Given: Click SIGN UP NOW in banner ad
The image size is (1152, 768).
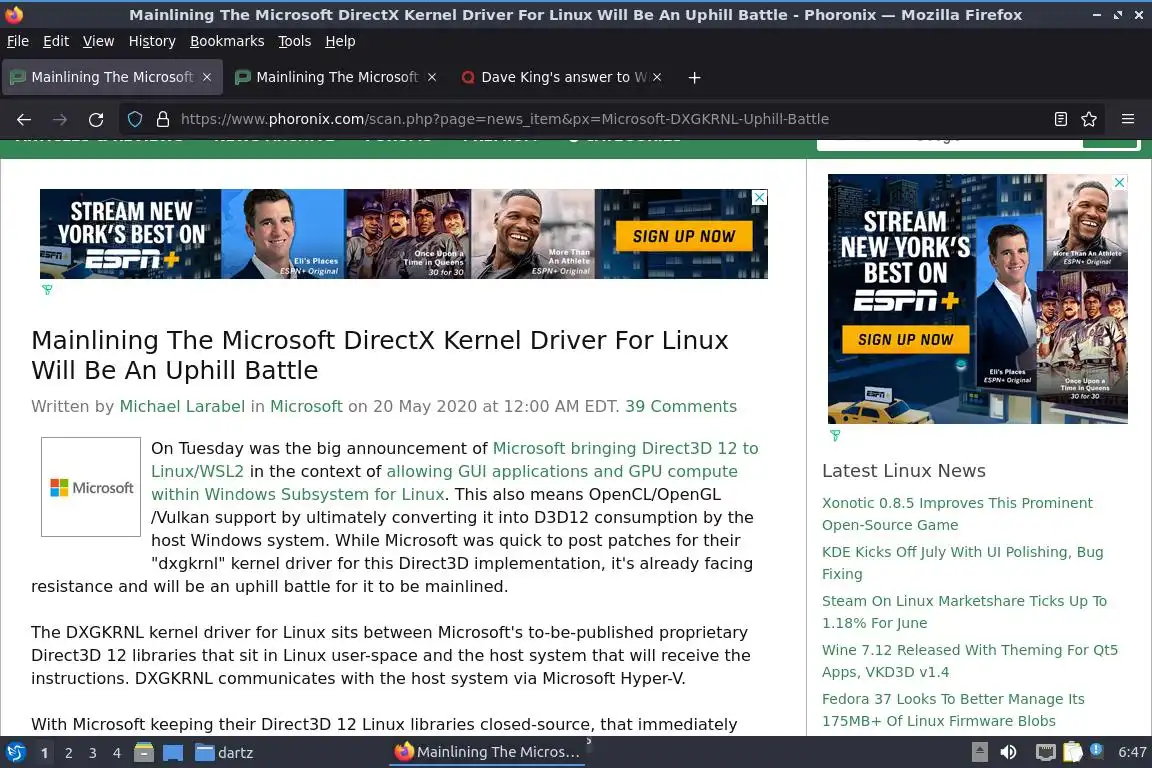Looking at the screenshot, I should tap(684, 236).
